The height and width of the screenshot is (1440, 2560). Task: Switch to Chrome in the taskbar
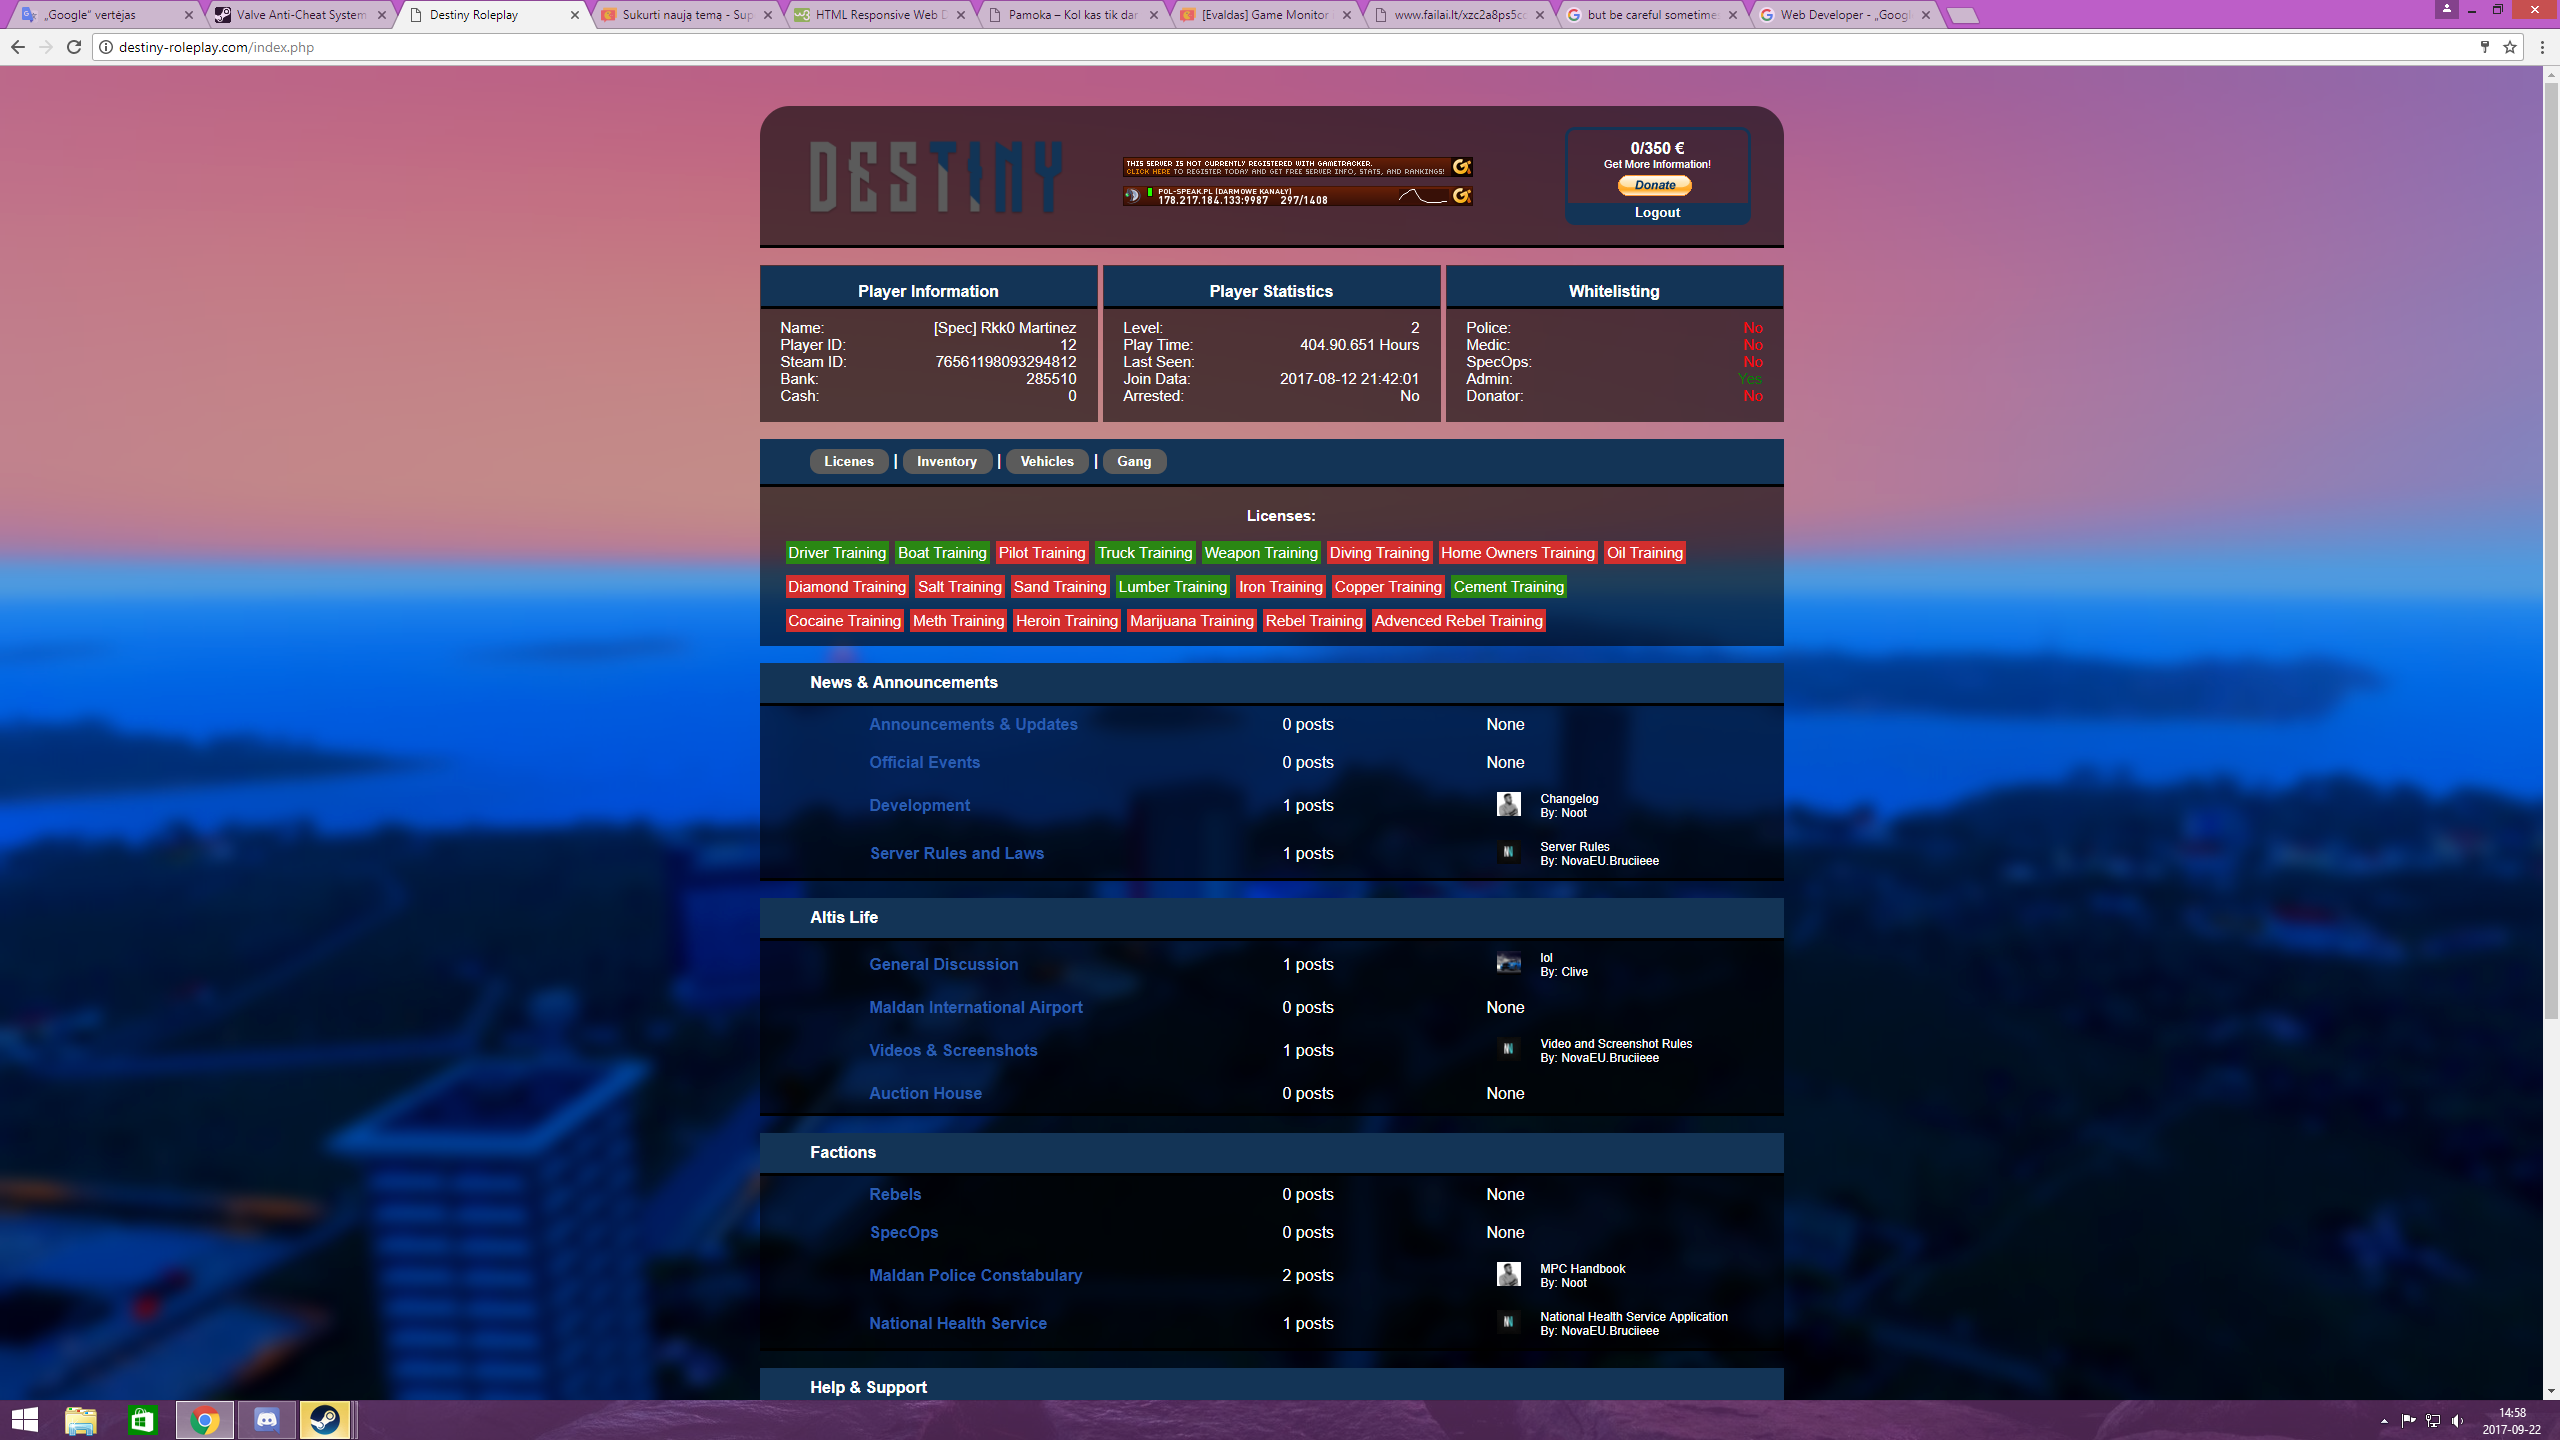pos(205,1420)
